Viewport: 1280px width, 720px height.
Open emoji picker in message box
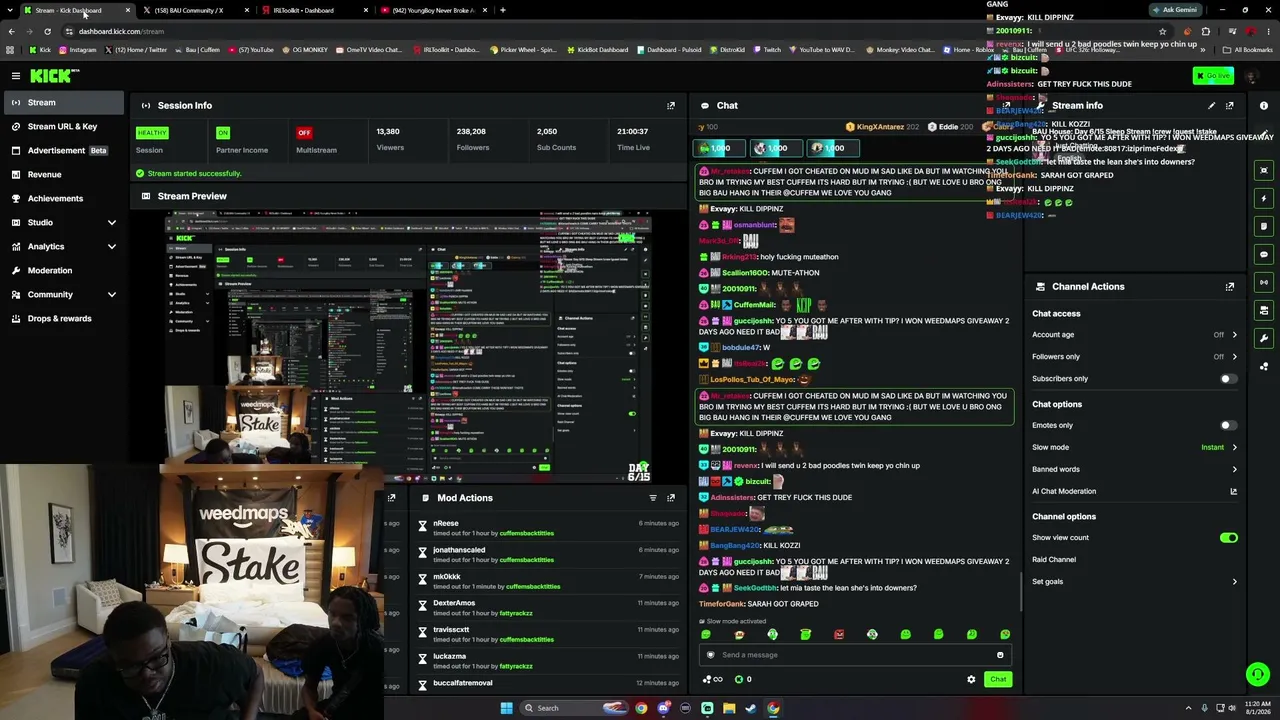[x=1000, y=655]
